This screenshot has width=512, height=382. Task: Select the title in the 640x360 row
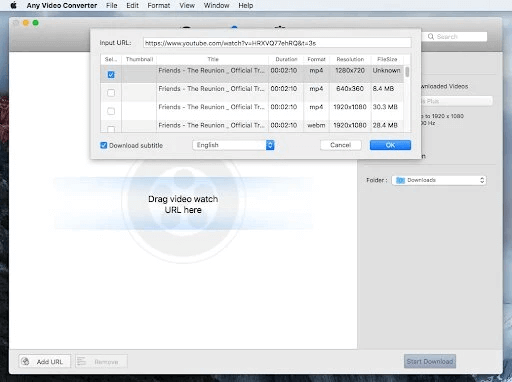tap(212, 89)
